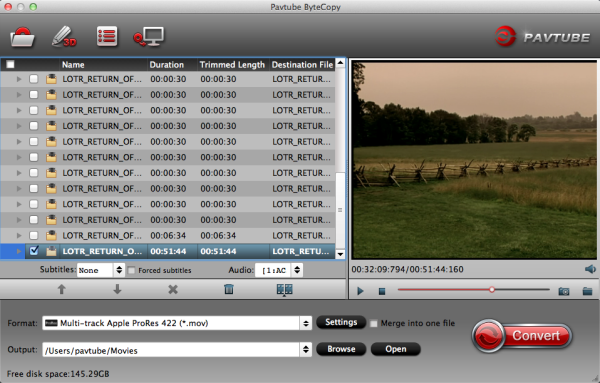Click the Settings button
600x383 pixels.
coord(341,323)
